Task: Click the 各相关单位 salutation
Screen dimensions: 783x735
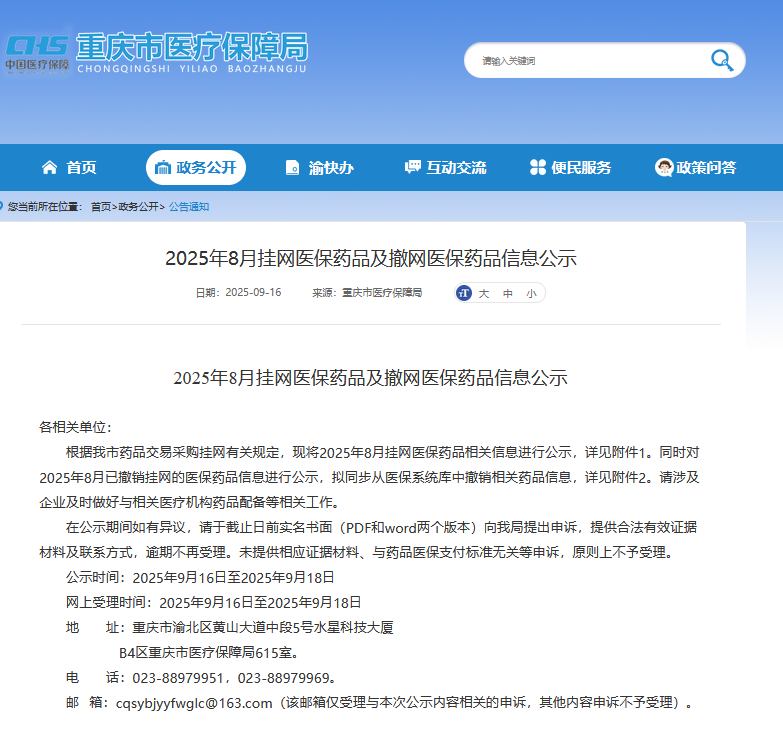Action: pos(75,427)
